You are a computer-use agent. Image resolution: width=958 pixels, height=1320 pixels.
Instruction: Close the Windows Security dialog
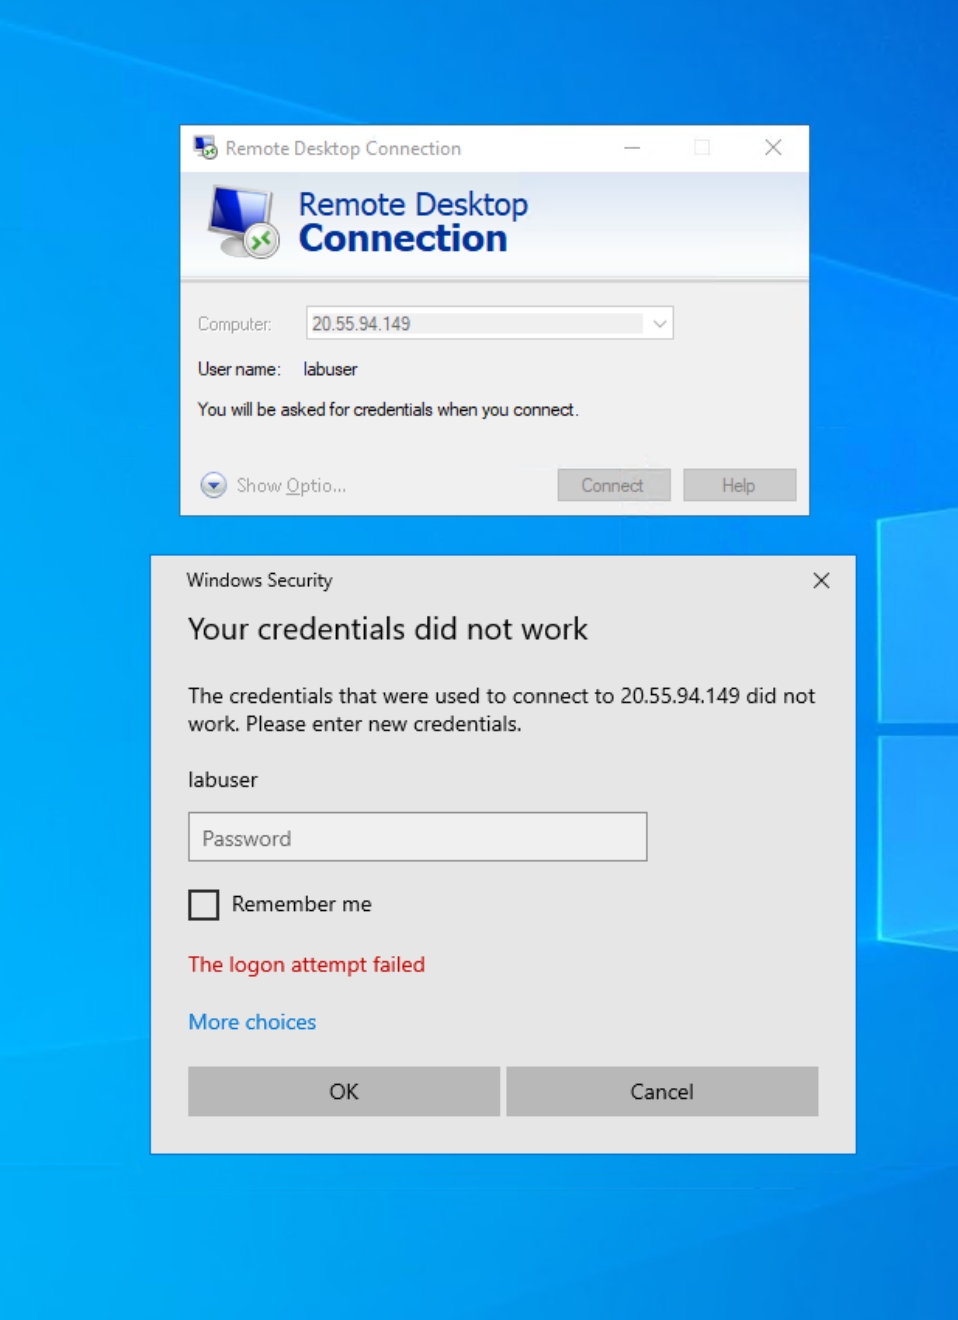821,580
